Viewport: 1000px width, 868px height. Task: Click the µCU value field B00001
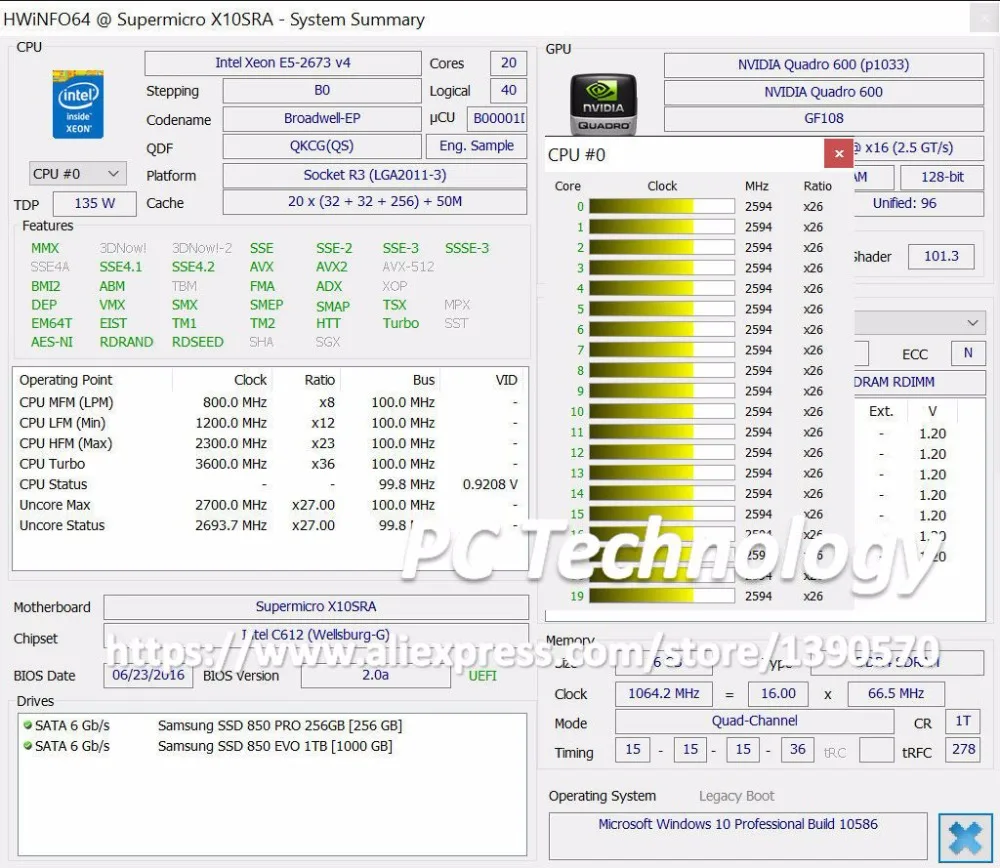[497, 119]
